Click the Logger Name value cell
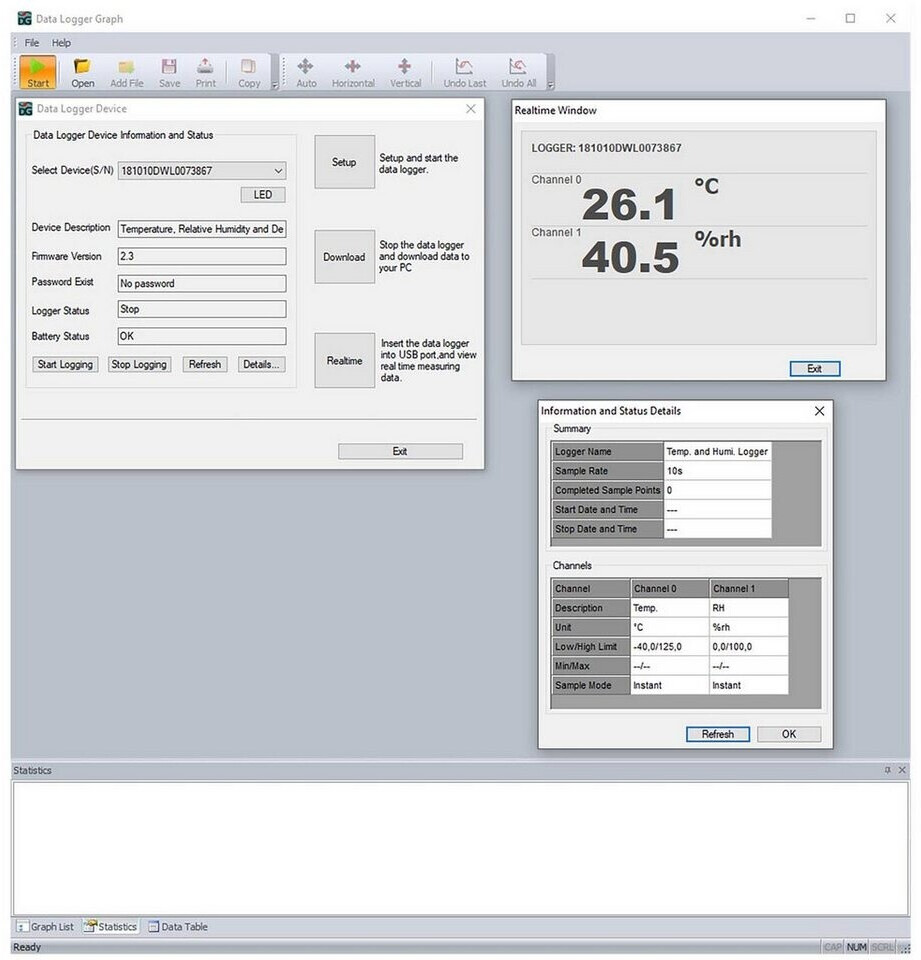Image resolution: width=921 pixels, height=960 pixels. point(717,451)
